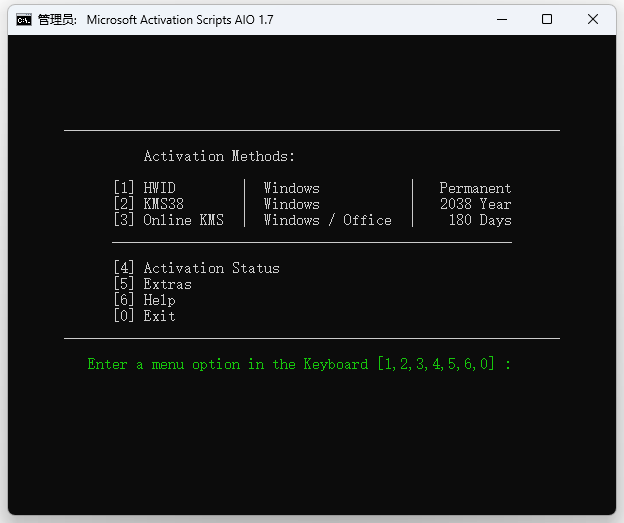624x523 pixels.
Task: Click the '[0] Exit' line
Action: pos(144,316)
